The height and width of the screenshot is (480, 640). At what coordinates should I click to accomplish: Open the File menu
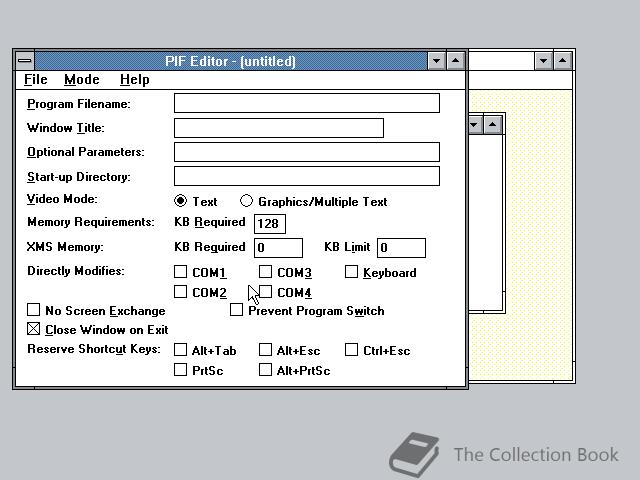coord(36,80)
